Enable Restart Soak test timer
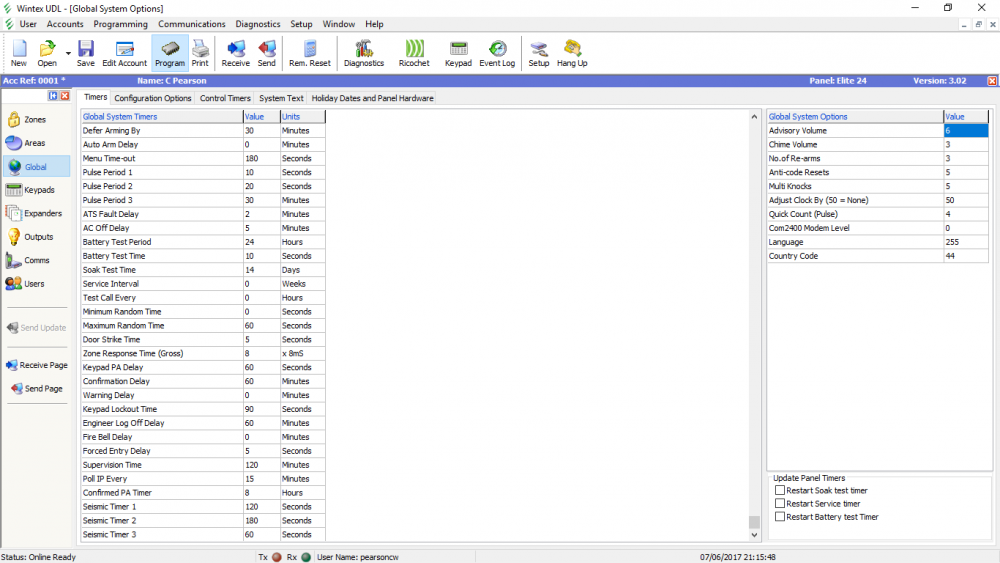 [x=780, y=491]
